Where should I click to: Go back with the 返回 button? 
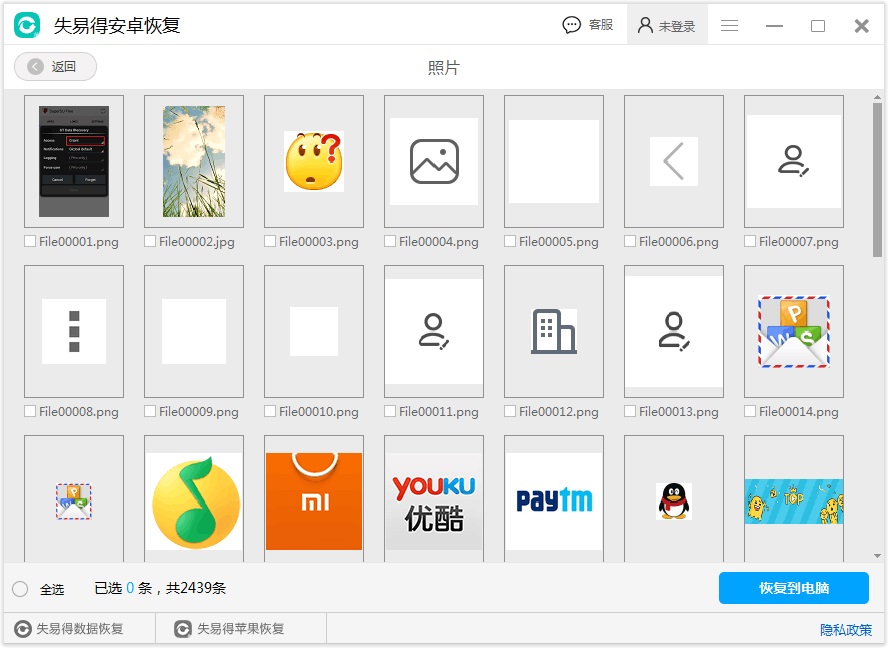coord(56,67)
